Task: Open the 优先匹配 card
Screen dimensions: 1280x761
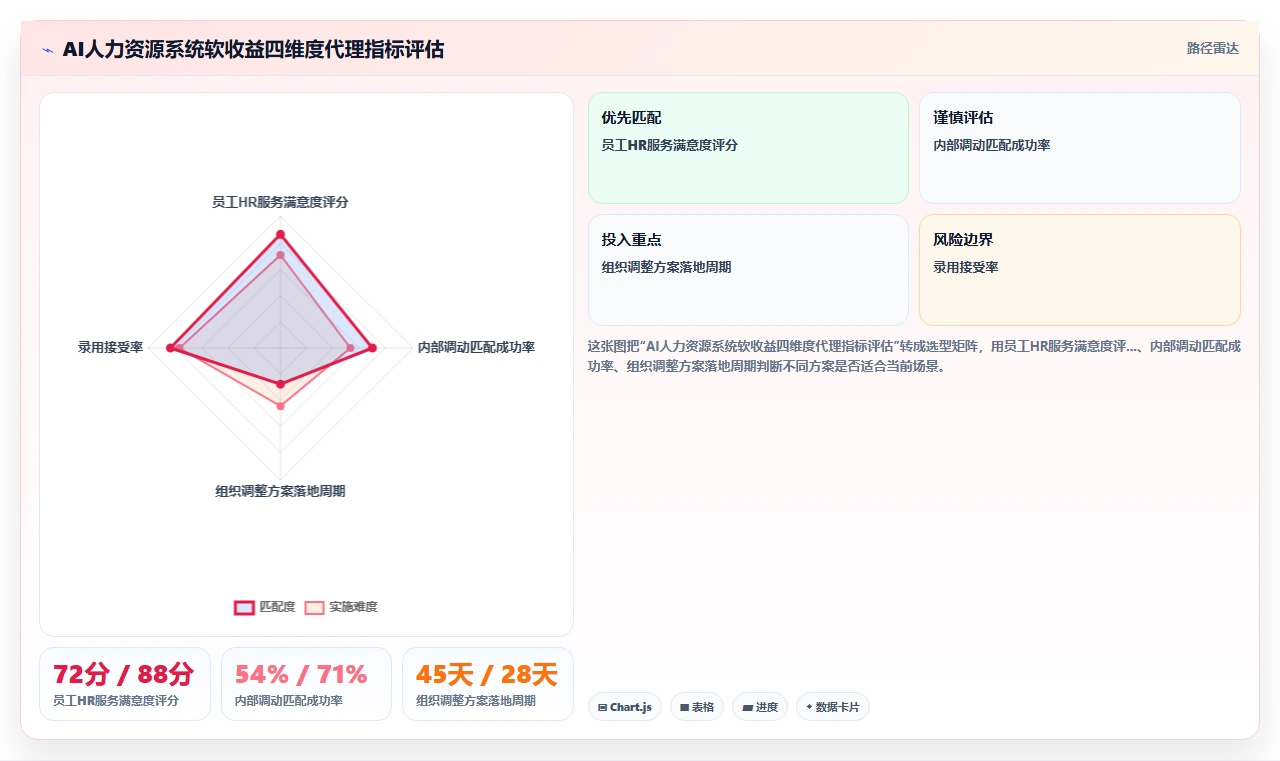Action: (748, 148)
